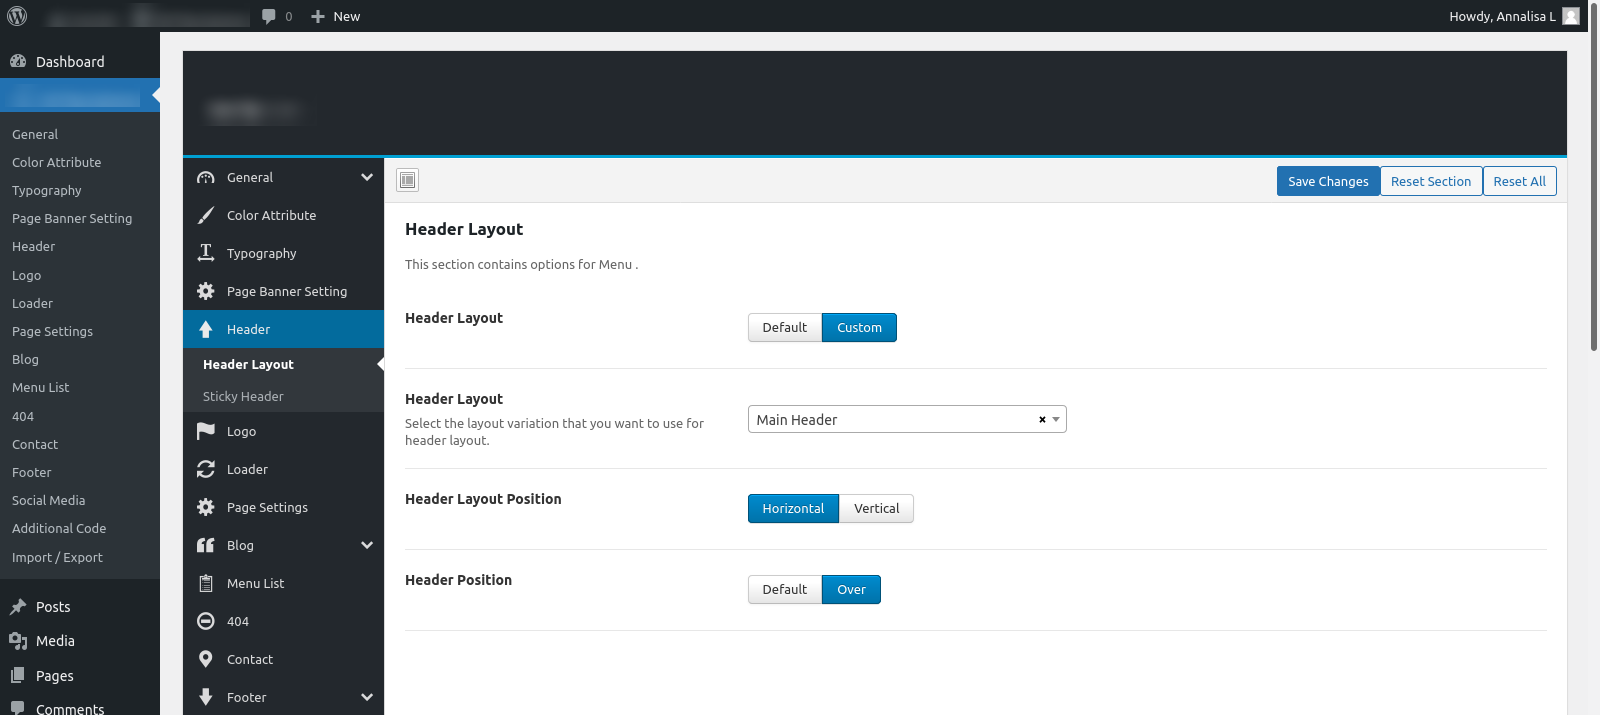Open Color Attribute in admin submenu
Screen dimensions: 1600x715
(x=57, y=162)
